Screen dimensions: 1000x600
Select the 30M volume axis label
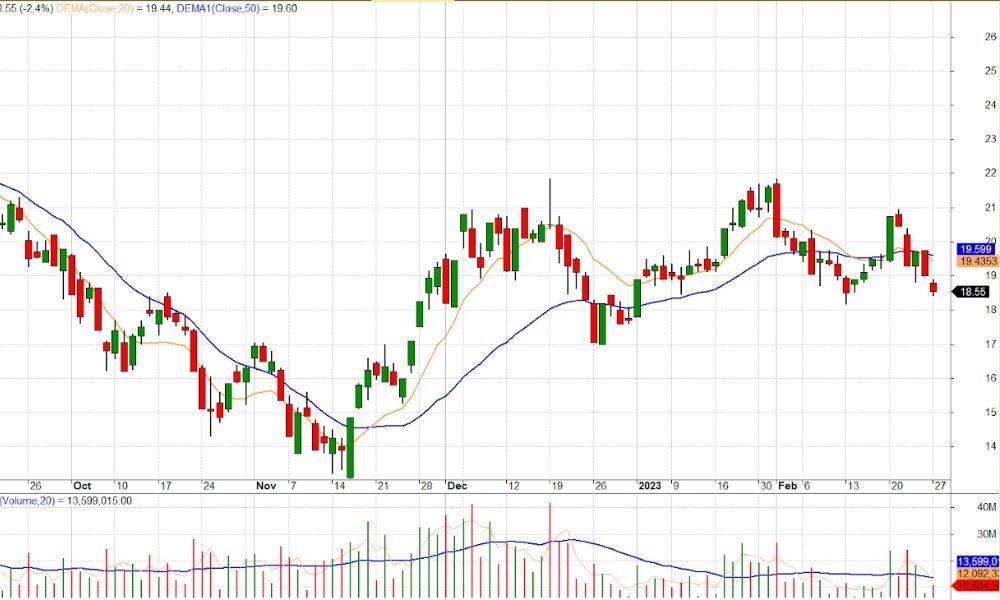tap(987, 534)
